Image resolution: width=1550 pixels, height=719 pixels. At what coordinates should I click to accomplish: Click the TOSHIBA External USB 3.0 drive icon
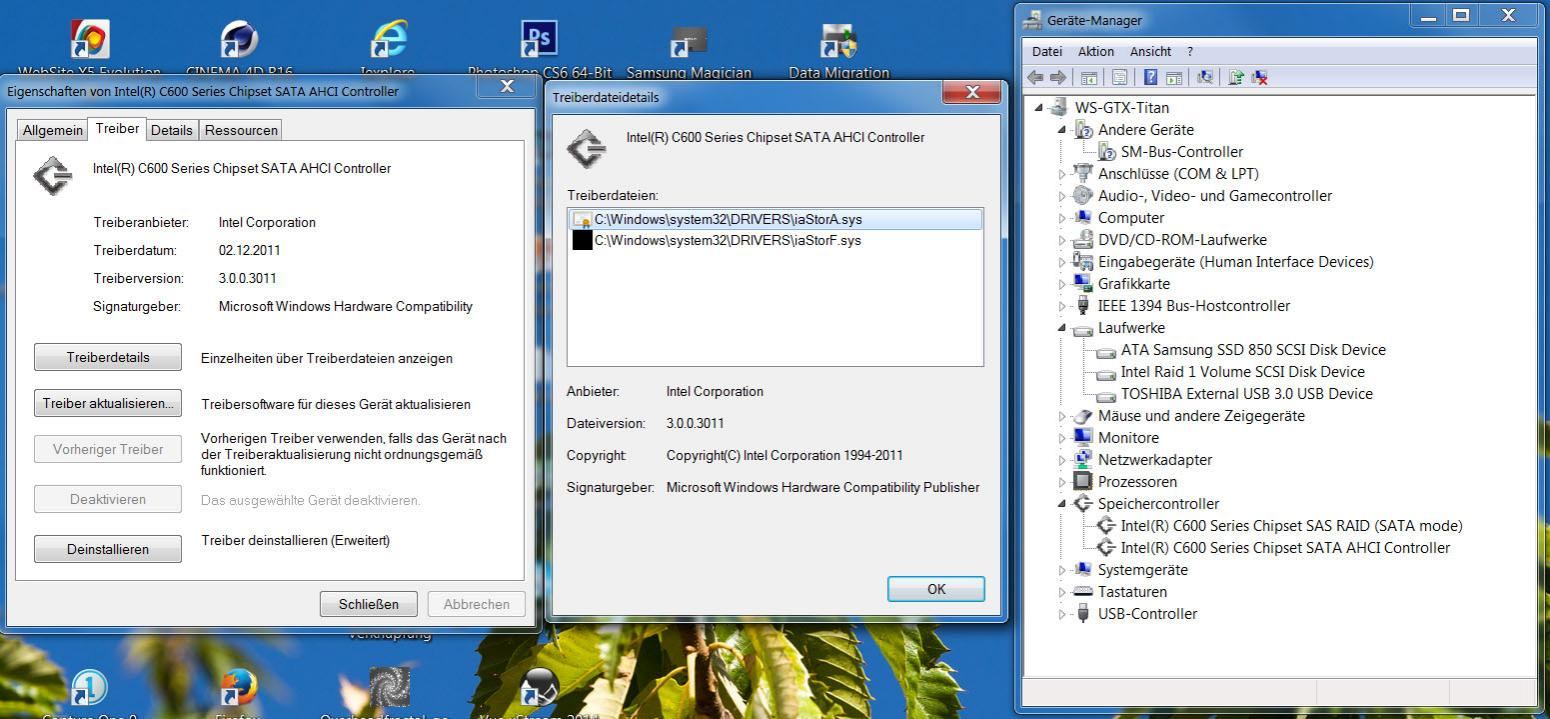pos(1106,395)
